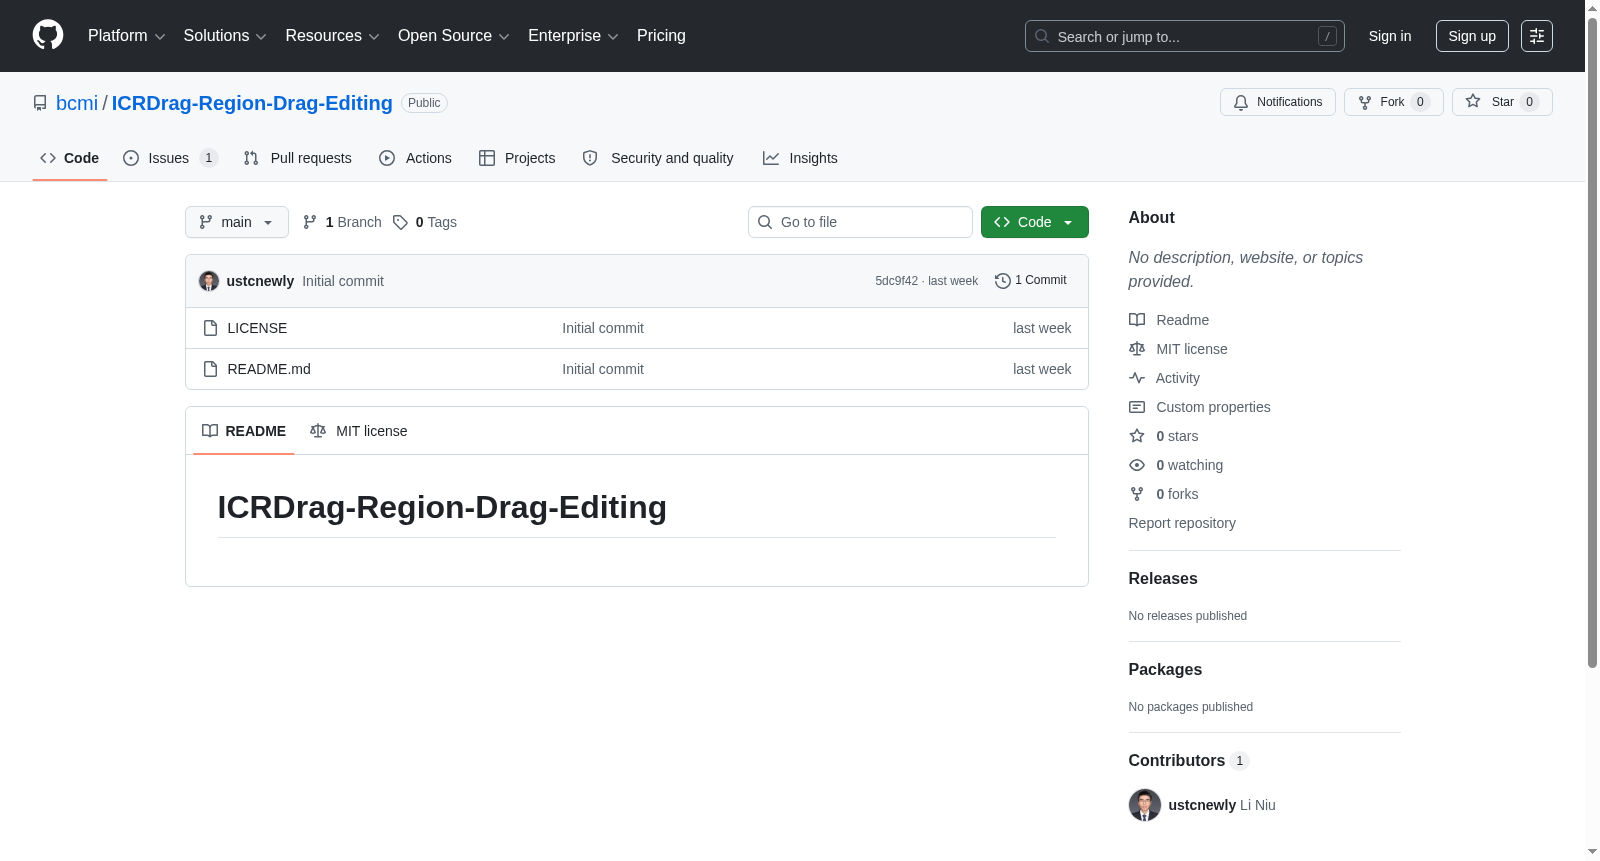Click the README.md row's Initial commit message
This screenshot has height=861, width=1600.
(603, 369)
